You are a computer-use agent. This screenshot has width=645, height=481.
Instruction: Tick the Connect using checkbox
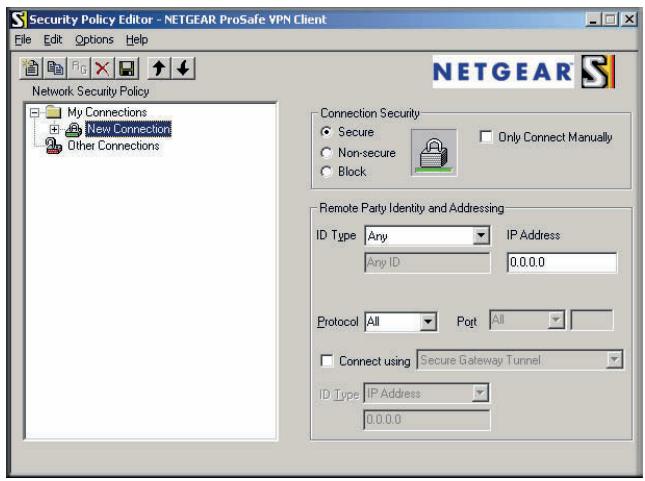point(327,361)
